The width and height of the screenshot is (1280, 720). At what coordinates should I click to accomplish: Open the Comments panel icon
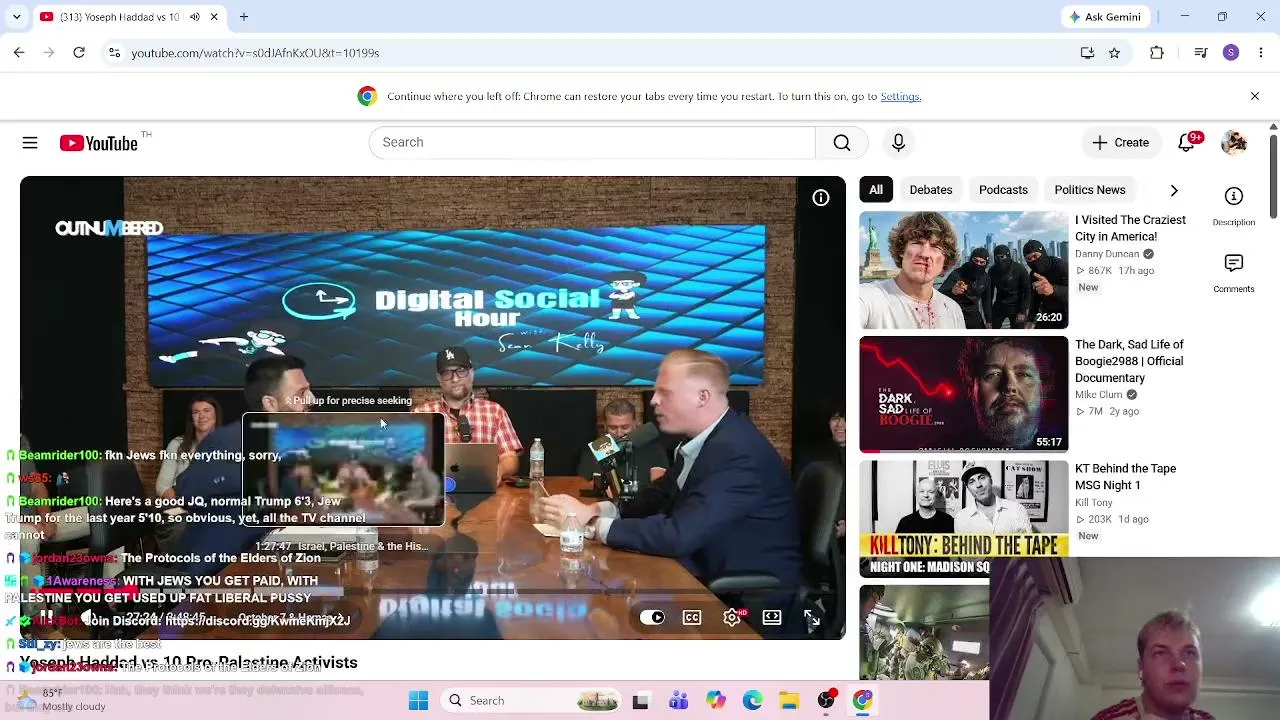coord(1234,263)
